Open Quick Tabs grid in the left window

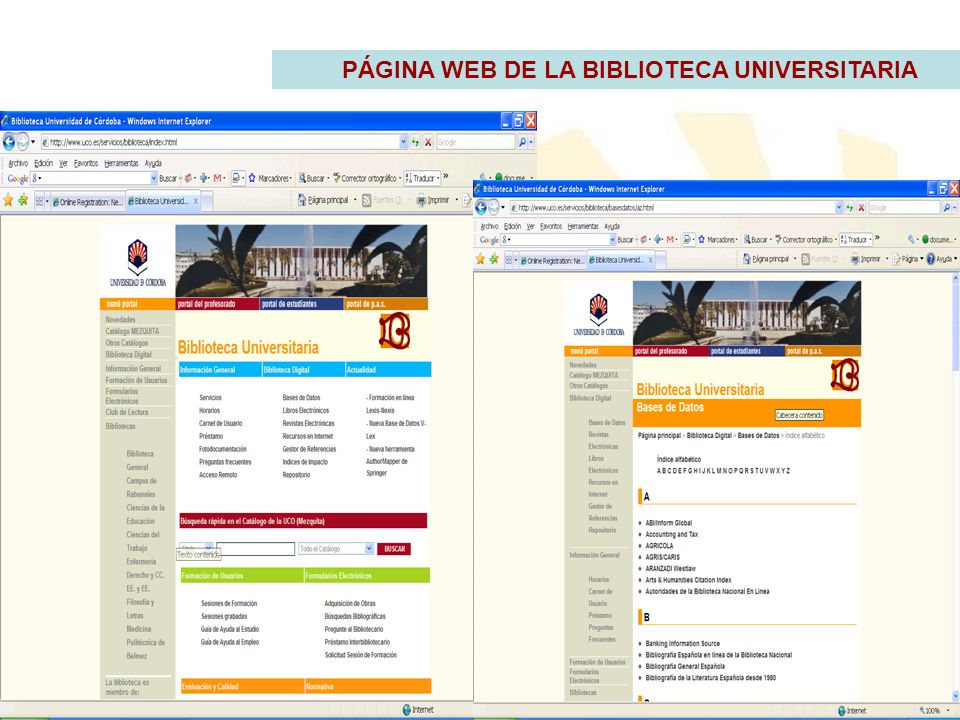39,201
